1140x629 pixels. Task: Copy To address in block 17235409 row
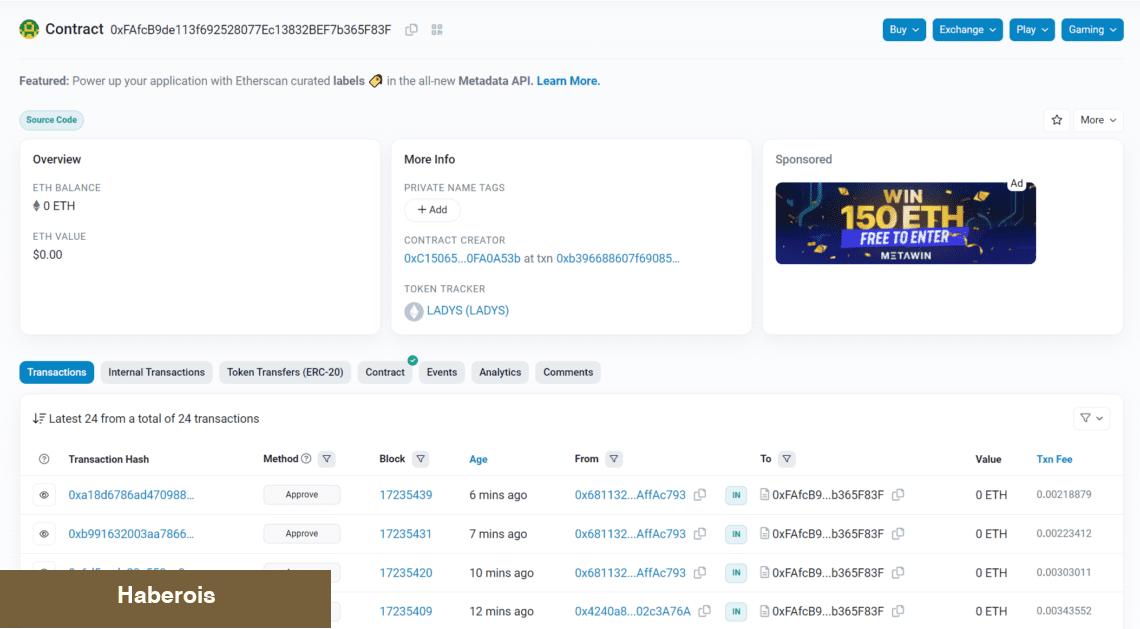pos(899,612)
